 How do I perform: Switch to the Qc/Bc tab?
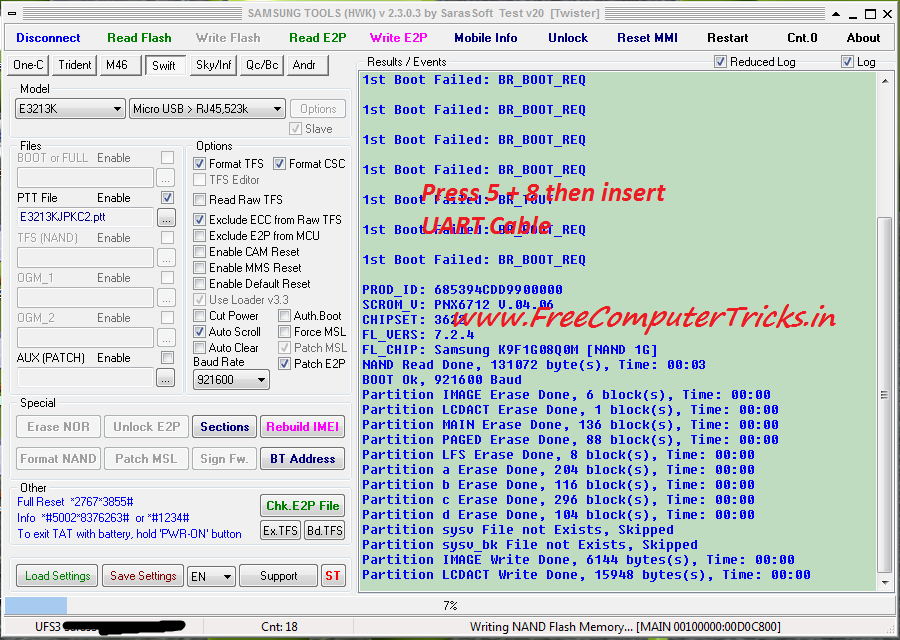(x=262, y=65)
